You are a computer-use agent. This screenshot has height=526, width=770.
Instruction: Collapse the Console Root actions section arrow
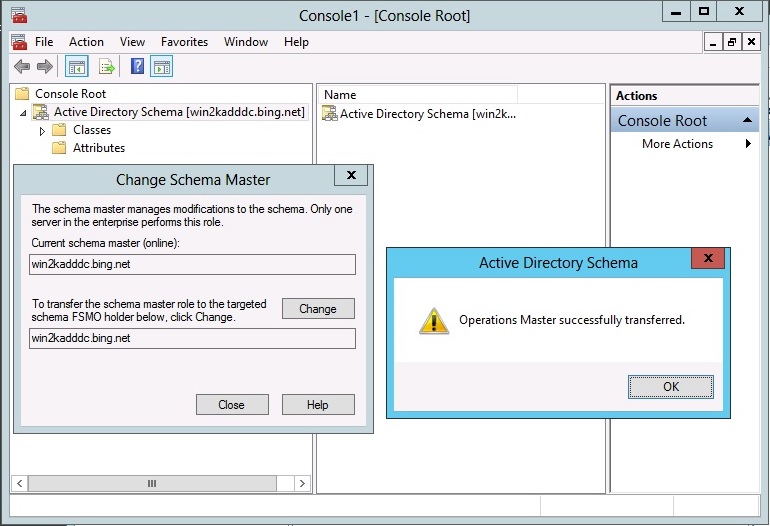click(x=747, y=120)
